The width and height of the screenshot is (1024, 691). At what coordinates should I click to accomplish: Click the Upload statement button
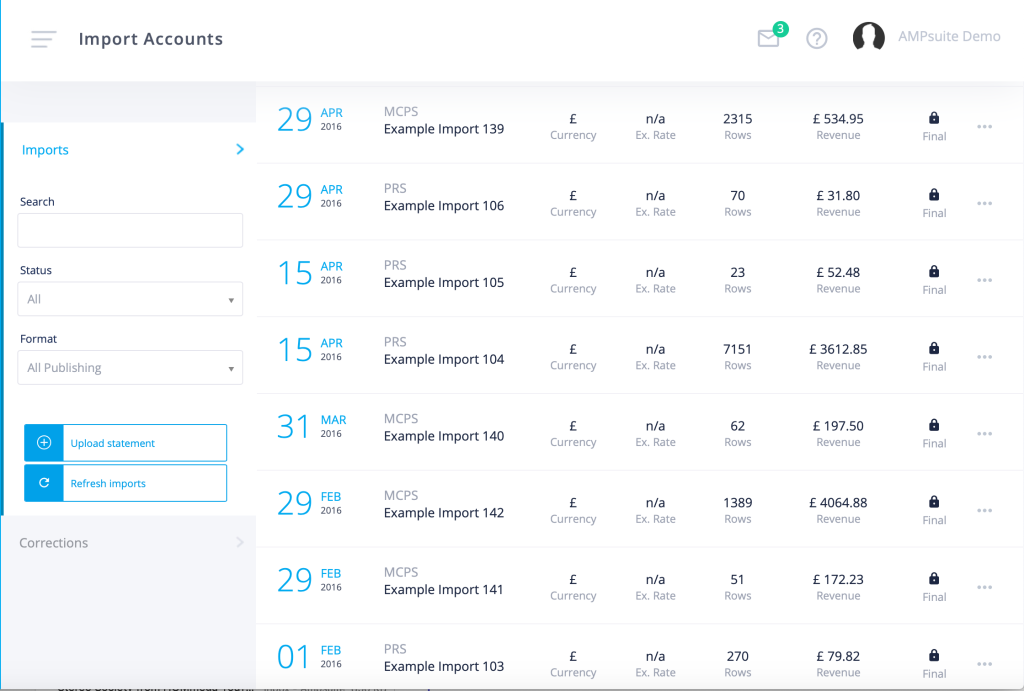coord(125,443)
